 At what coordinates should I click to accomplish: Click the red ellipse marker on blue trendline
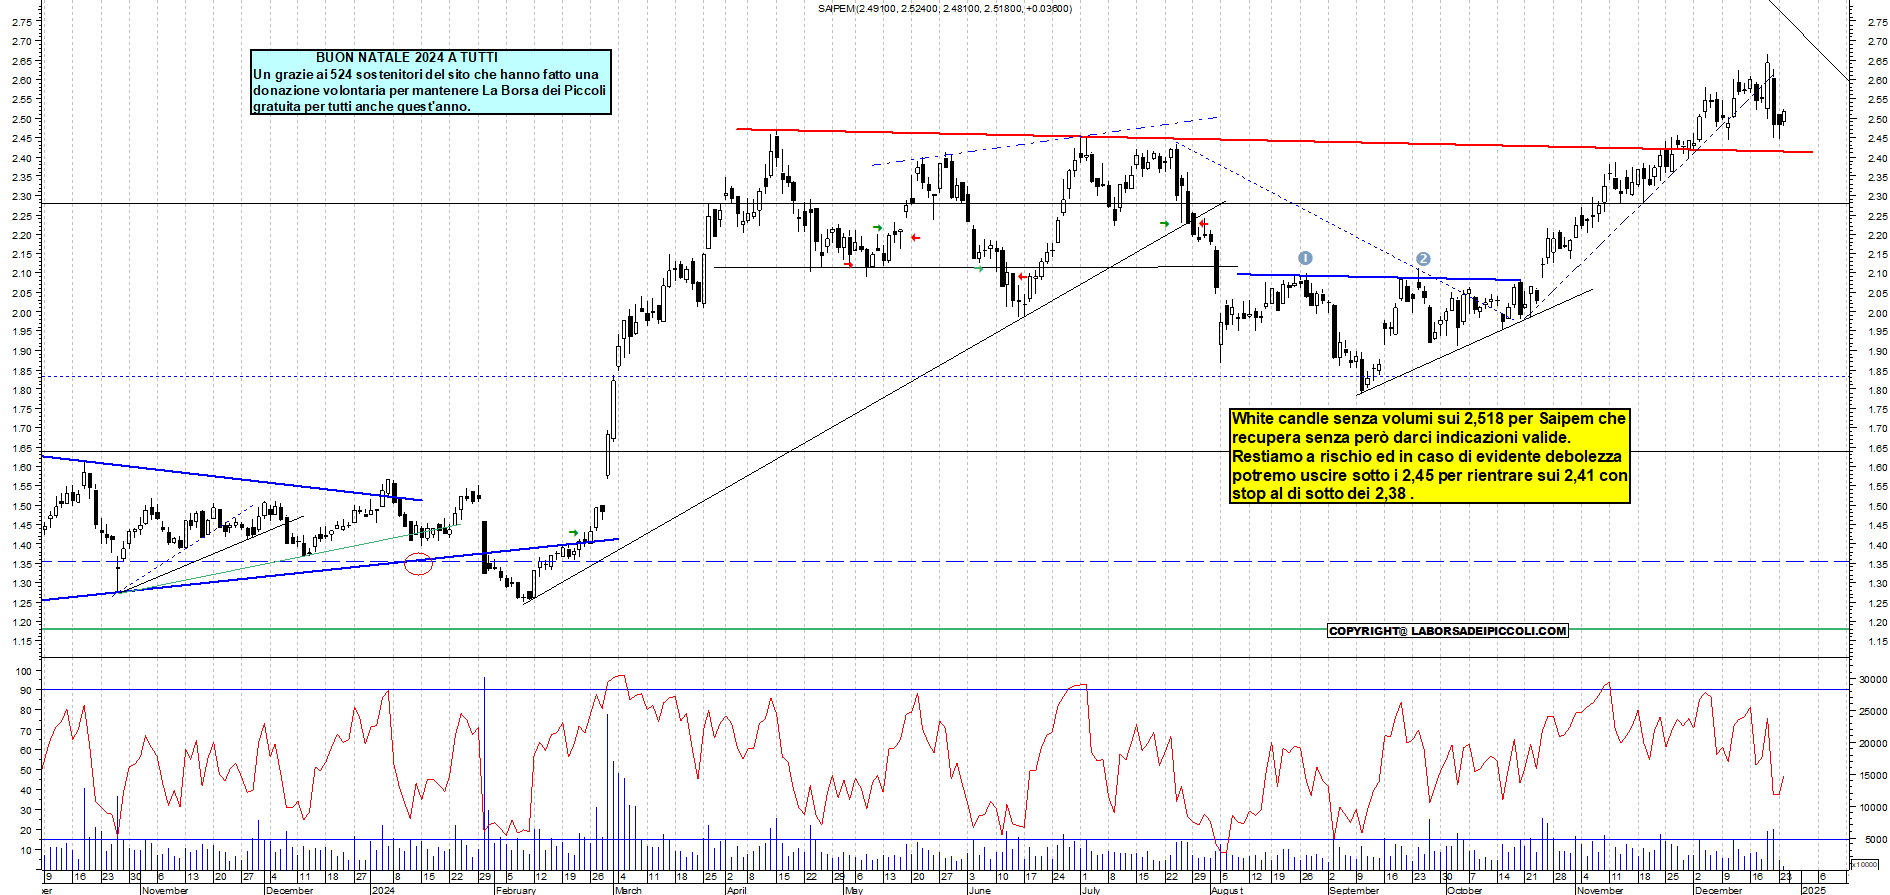419,563
